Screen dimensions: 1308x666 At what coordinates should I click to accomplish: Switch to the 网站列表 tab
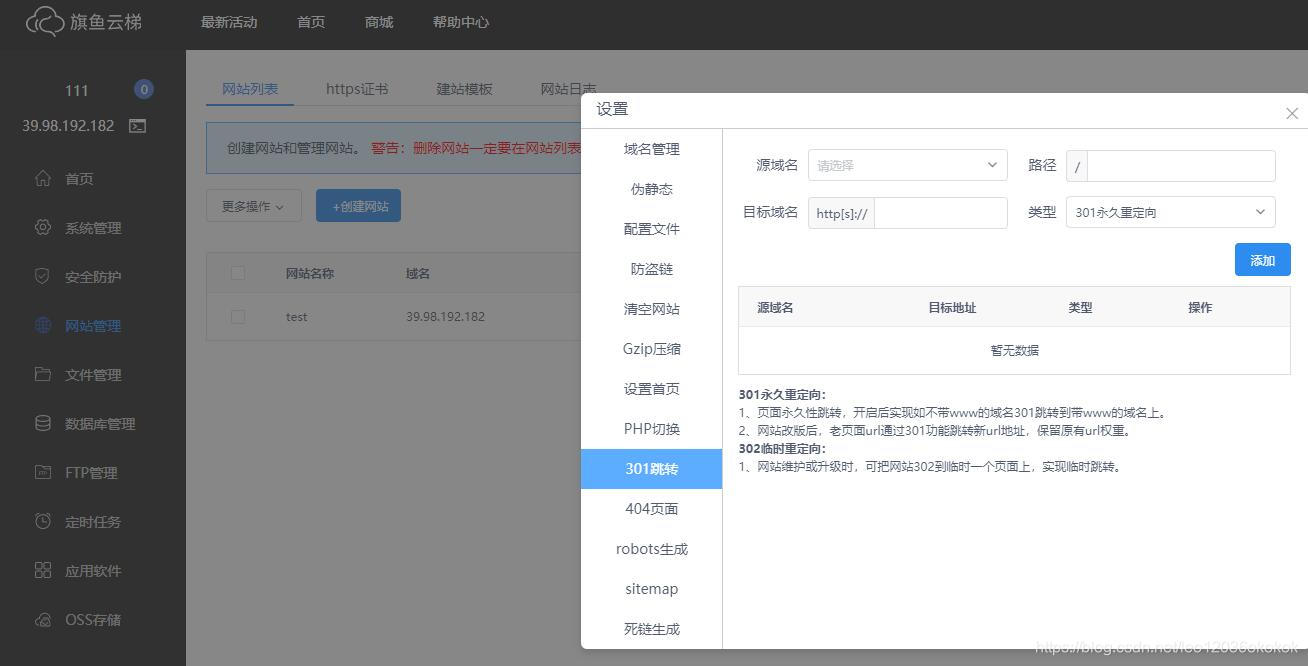250,89
